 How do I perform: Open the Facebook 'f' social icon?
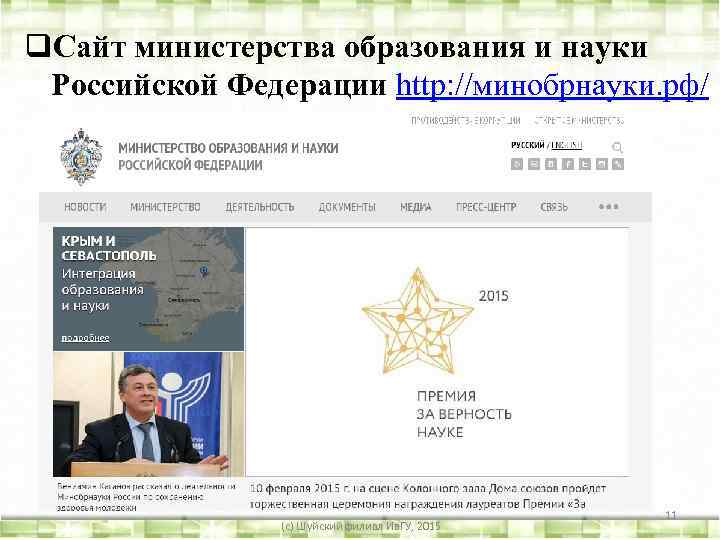tap(568, 164)
